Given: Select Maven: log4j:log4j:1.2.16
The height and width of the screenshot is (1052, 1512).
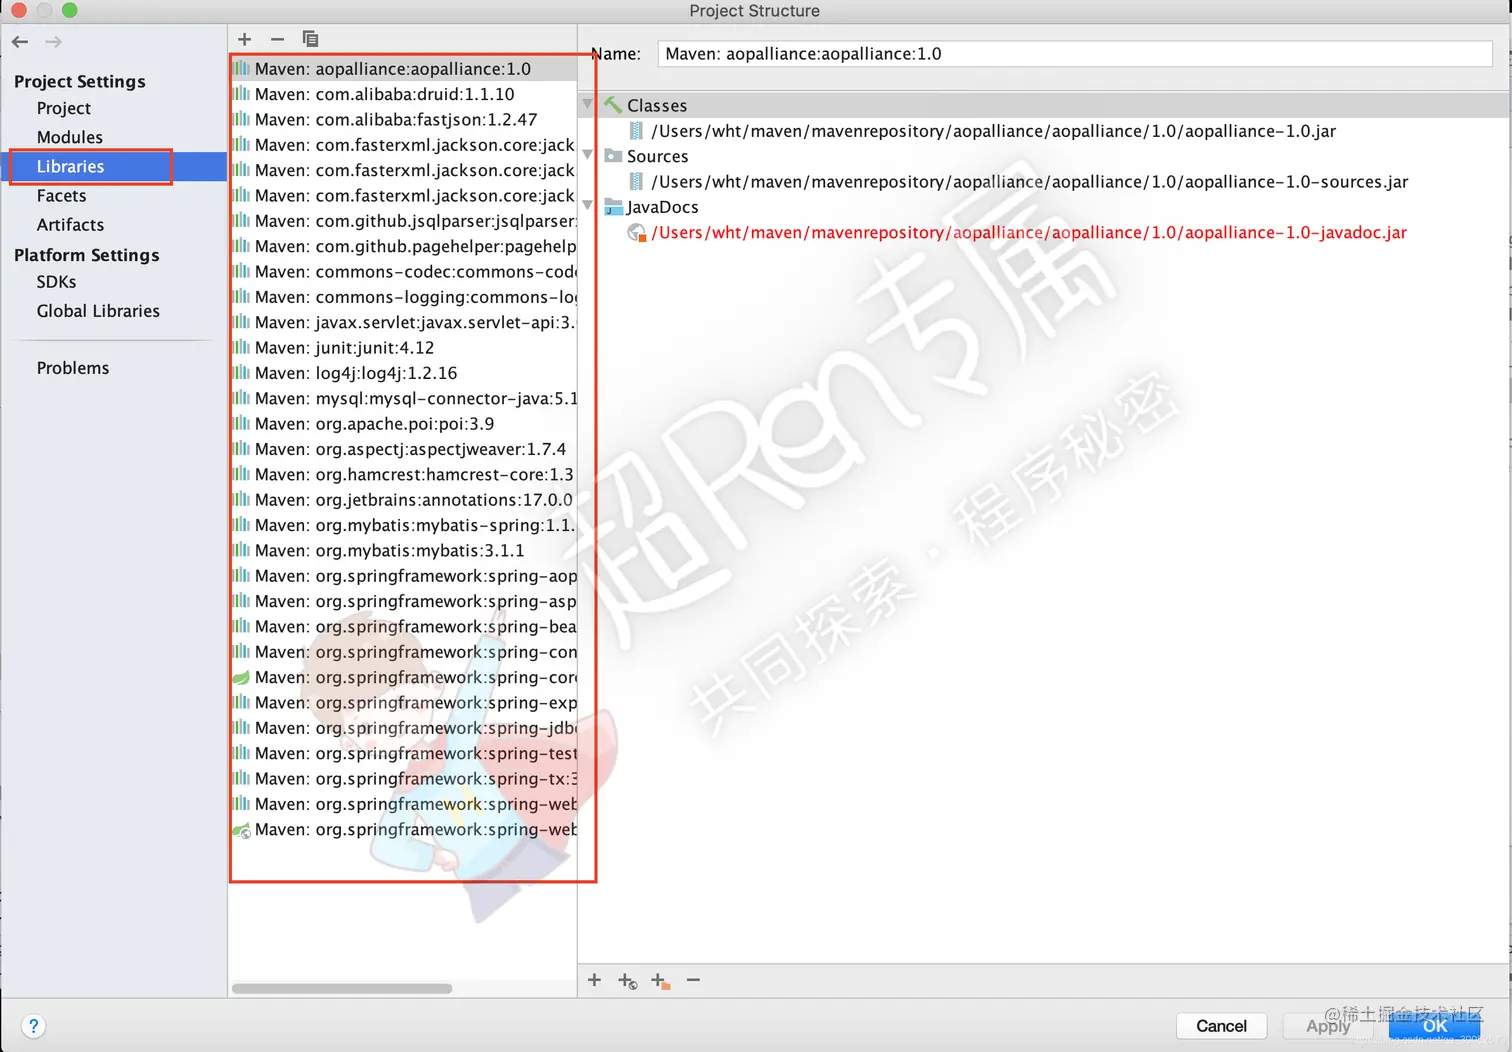Looking at the screenshot, I should pos(404,373).
